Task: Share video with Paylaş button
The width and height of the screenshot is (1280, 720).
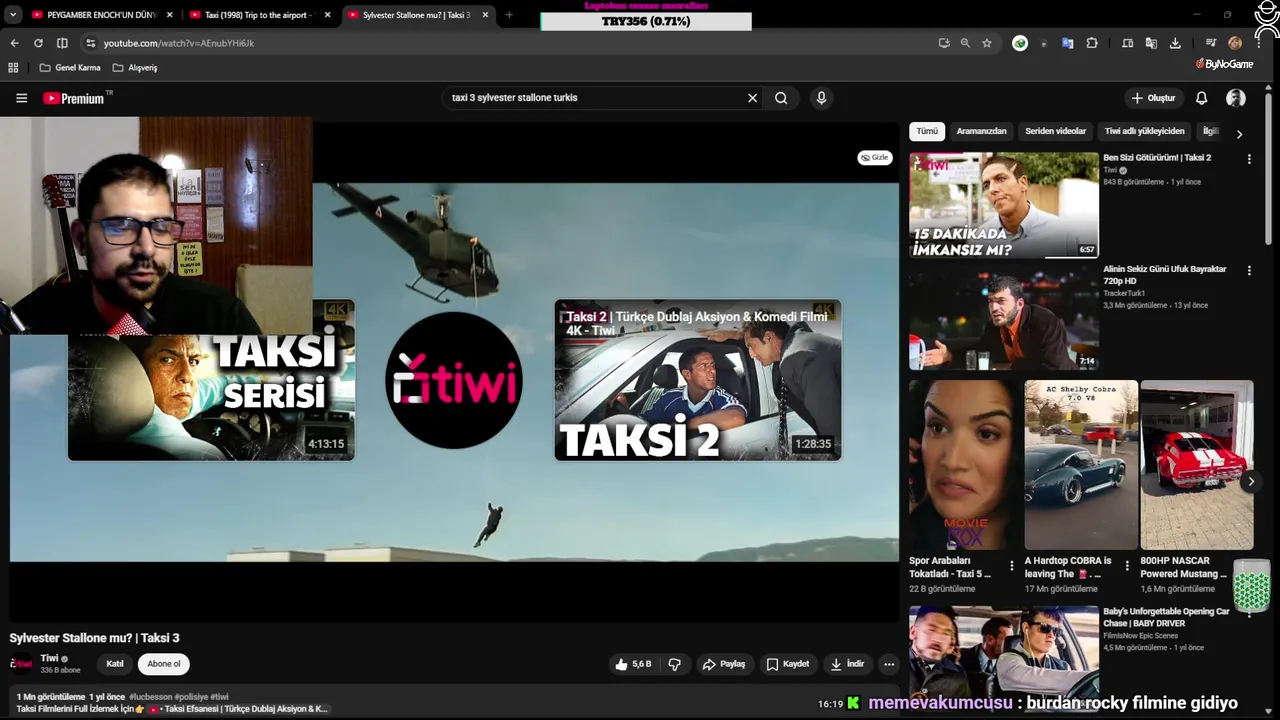Action: click(724, 664)
